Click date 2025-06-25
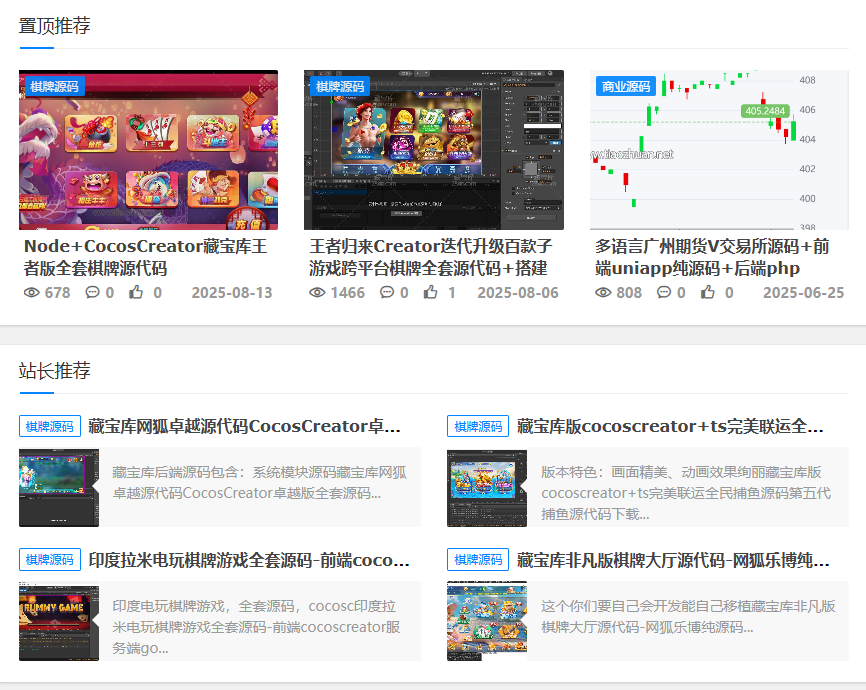Viewport: 866px width, 690px height. coord(804,293)
